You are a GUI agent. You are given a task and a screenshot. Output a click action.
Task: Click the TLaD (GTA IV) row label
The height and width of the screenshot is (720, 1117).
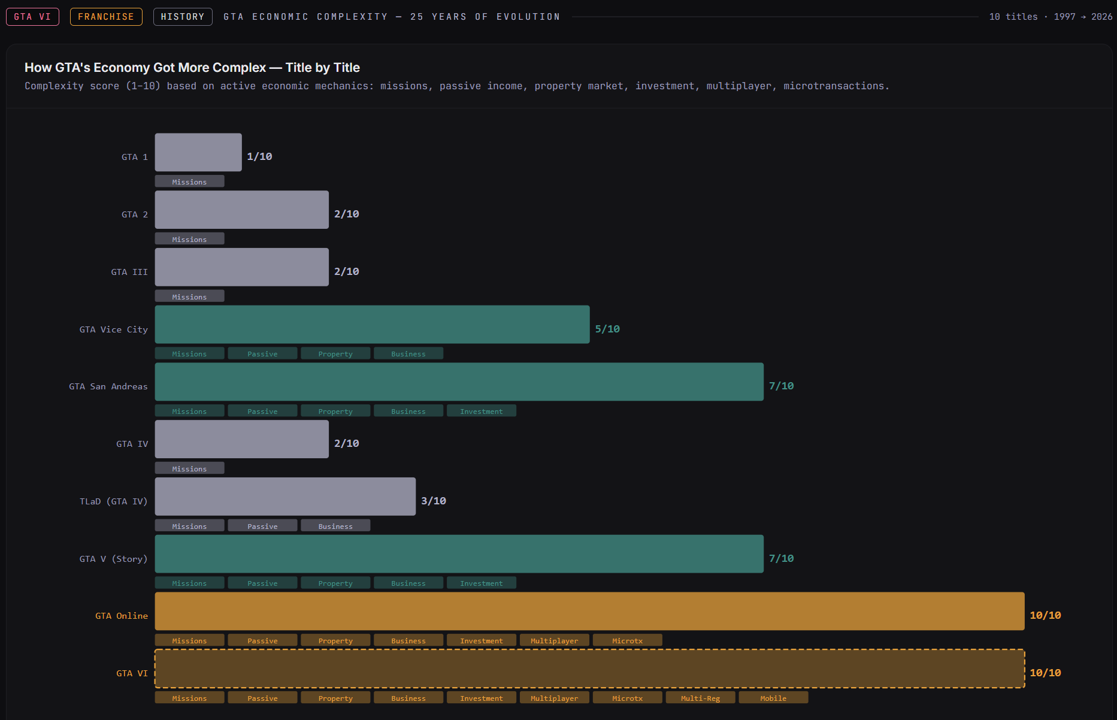[x=113, y=501]
